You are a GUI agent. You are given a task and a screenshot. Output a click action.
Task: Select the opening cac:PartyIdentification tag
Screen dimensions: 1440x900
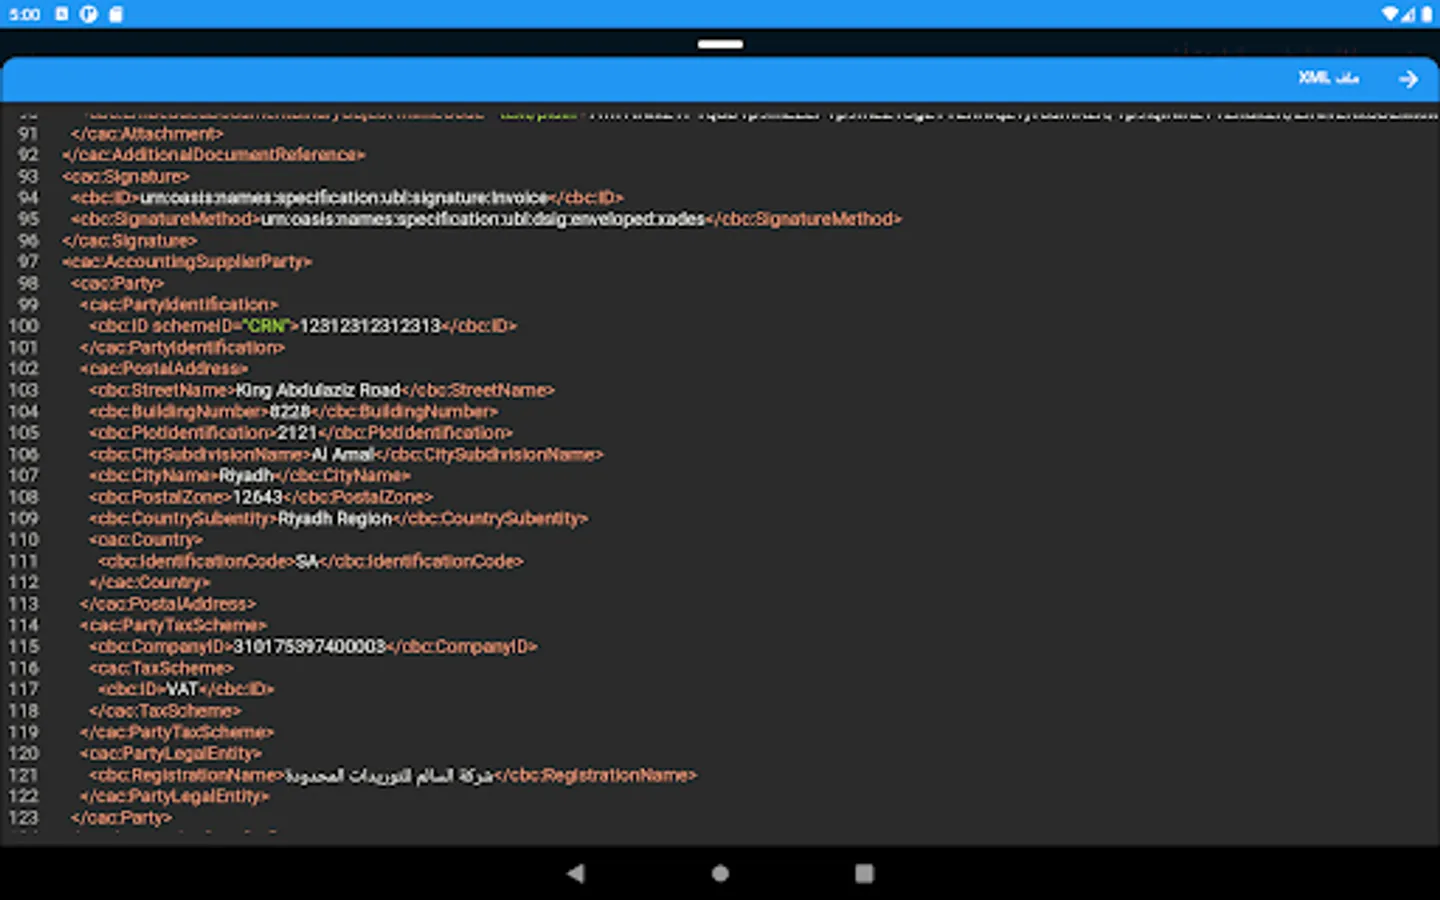(x=179, y=305)
